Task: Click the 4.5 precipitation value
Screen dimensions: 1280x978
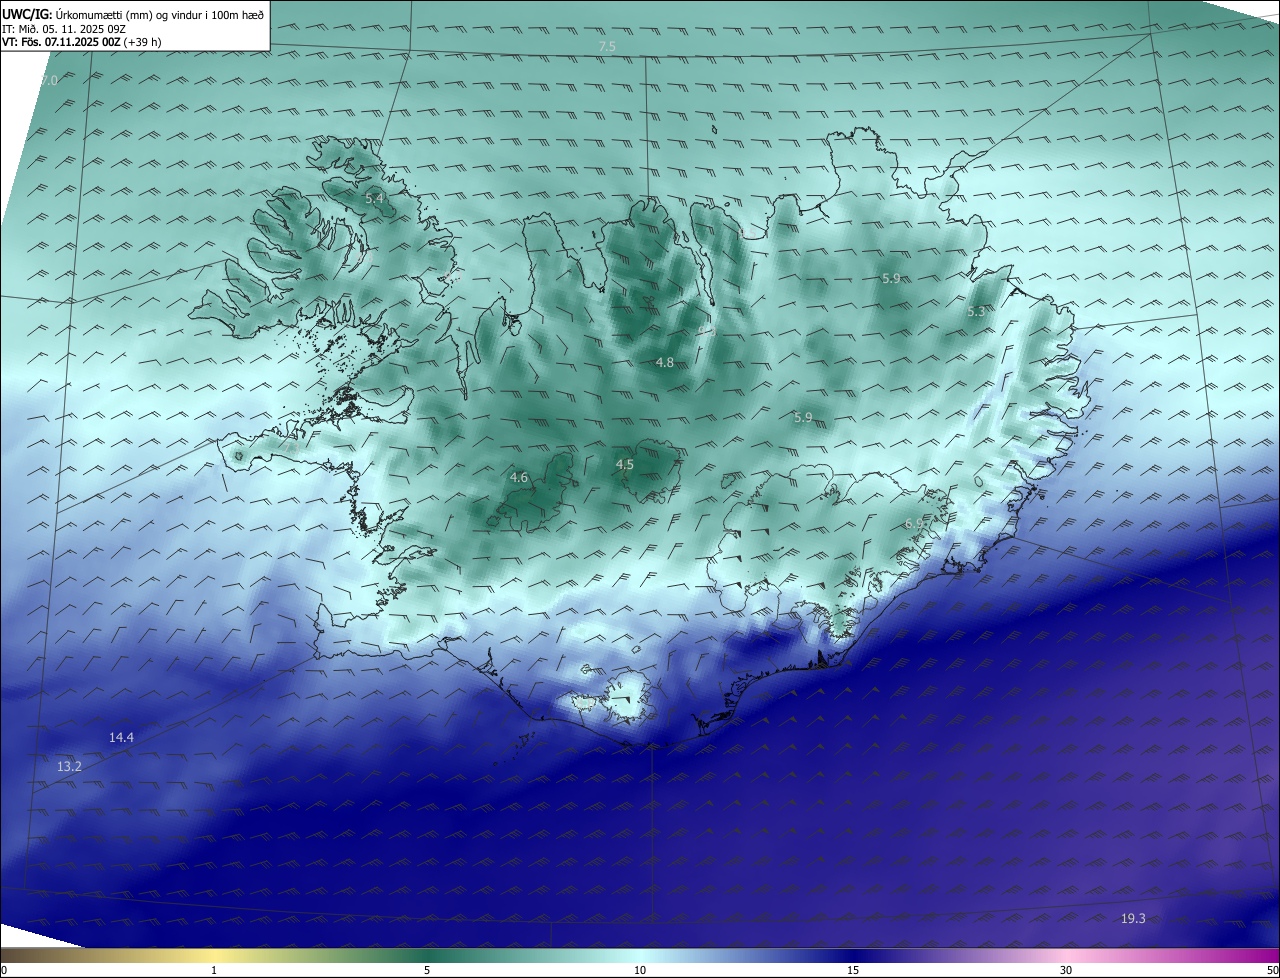Action: (625, 465)
